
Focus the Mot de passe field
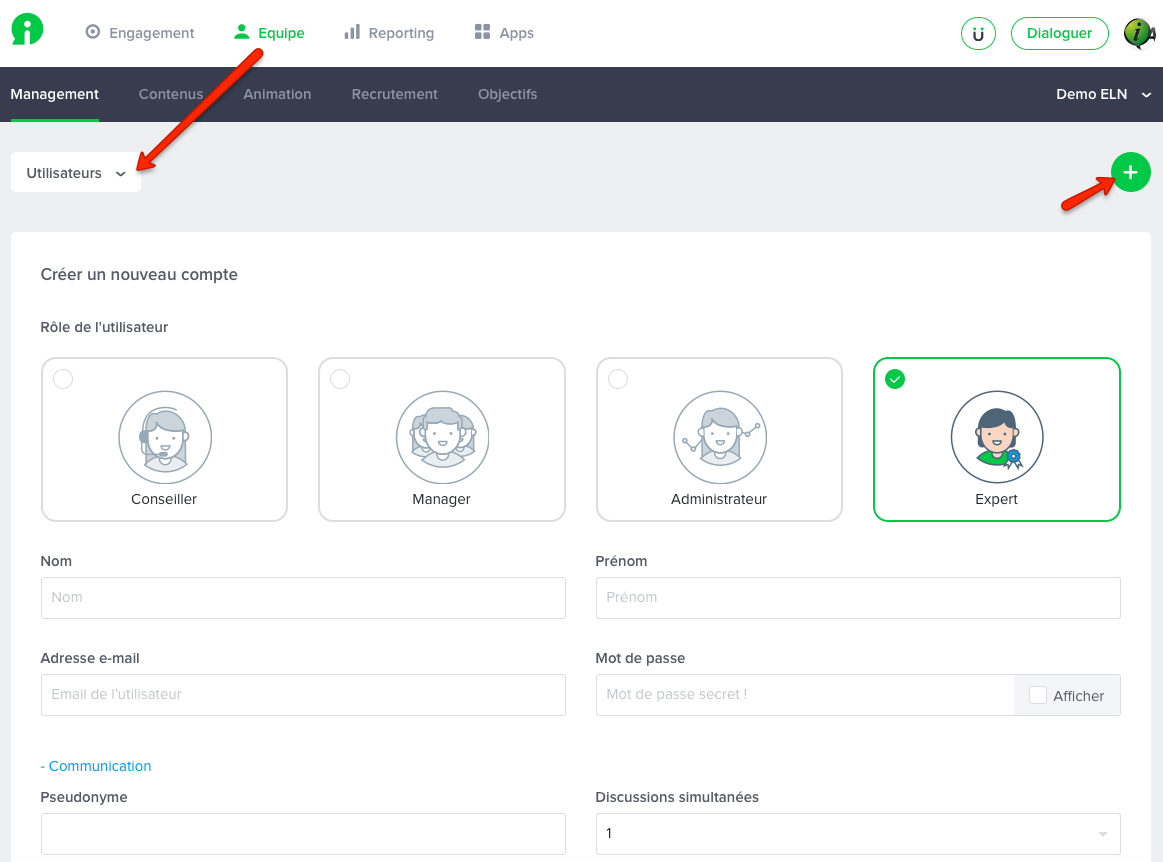pyautogui.click(x=805, y=695)
